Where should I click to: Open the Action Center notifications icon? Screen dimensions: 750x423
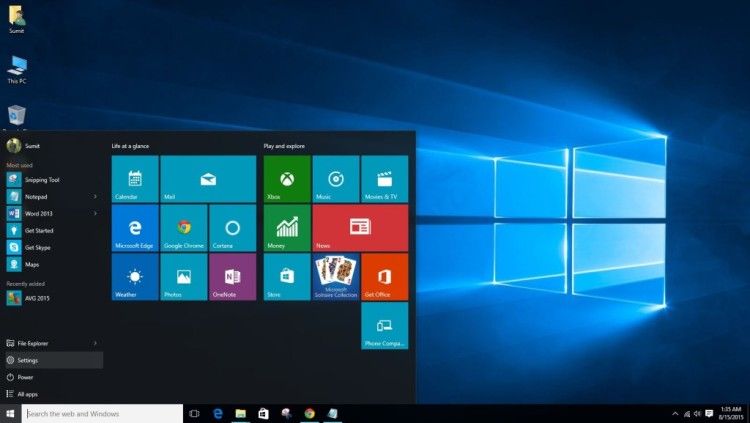tap(709, 414)
